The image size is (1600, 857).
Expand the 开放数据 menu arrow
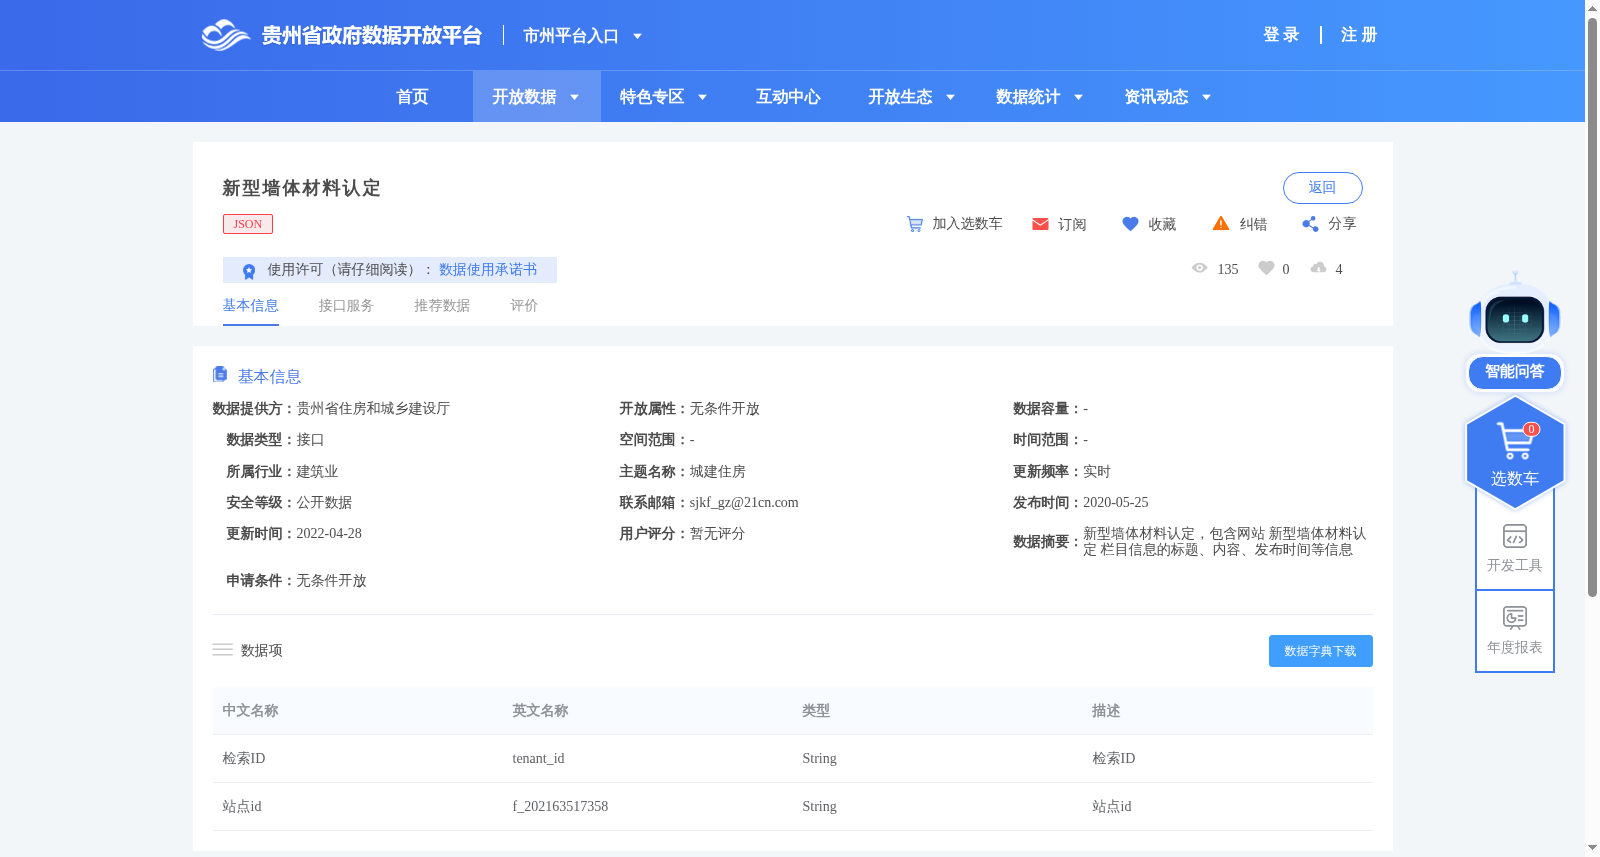(x=574, y=97)
